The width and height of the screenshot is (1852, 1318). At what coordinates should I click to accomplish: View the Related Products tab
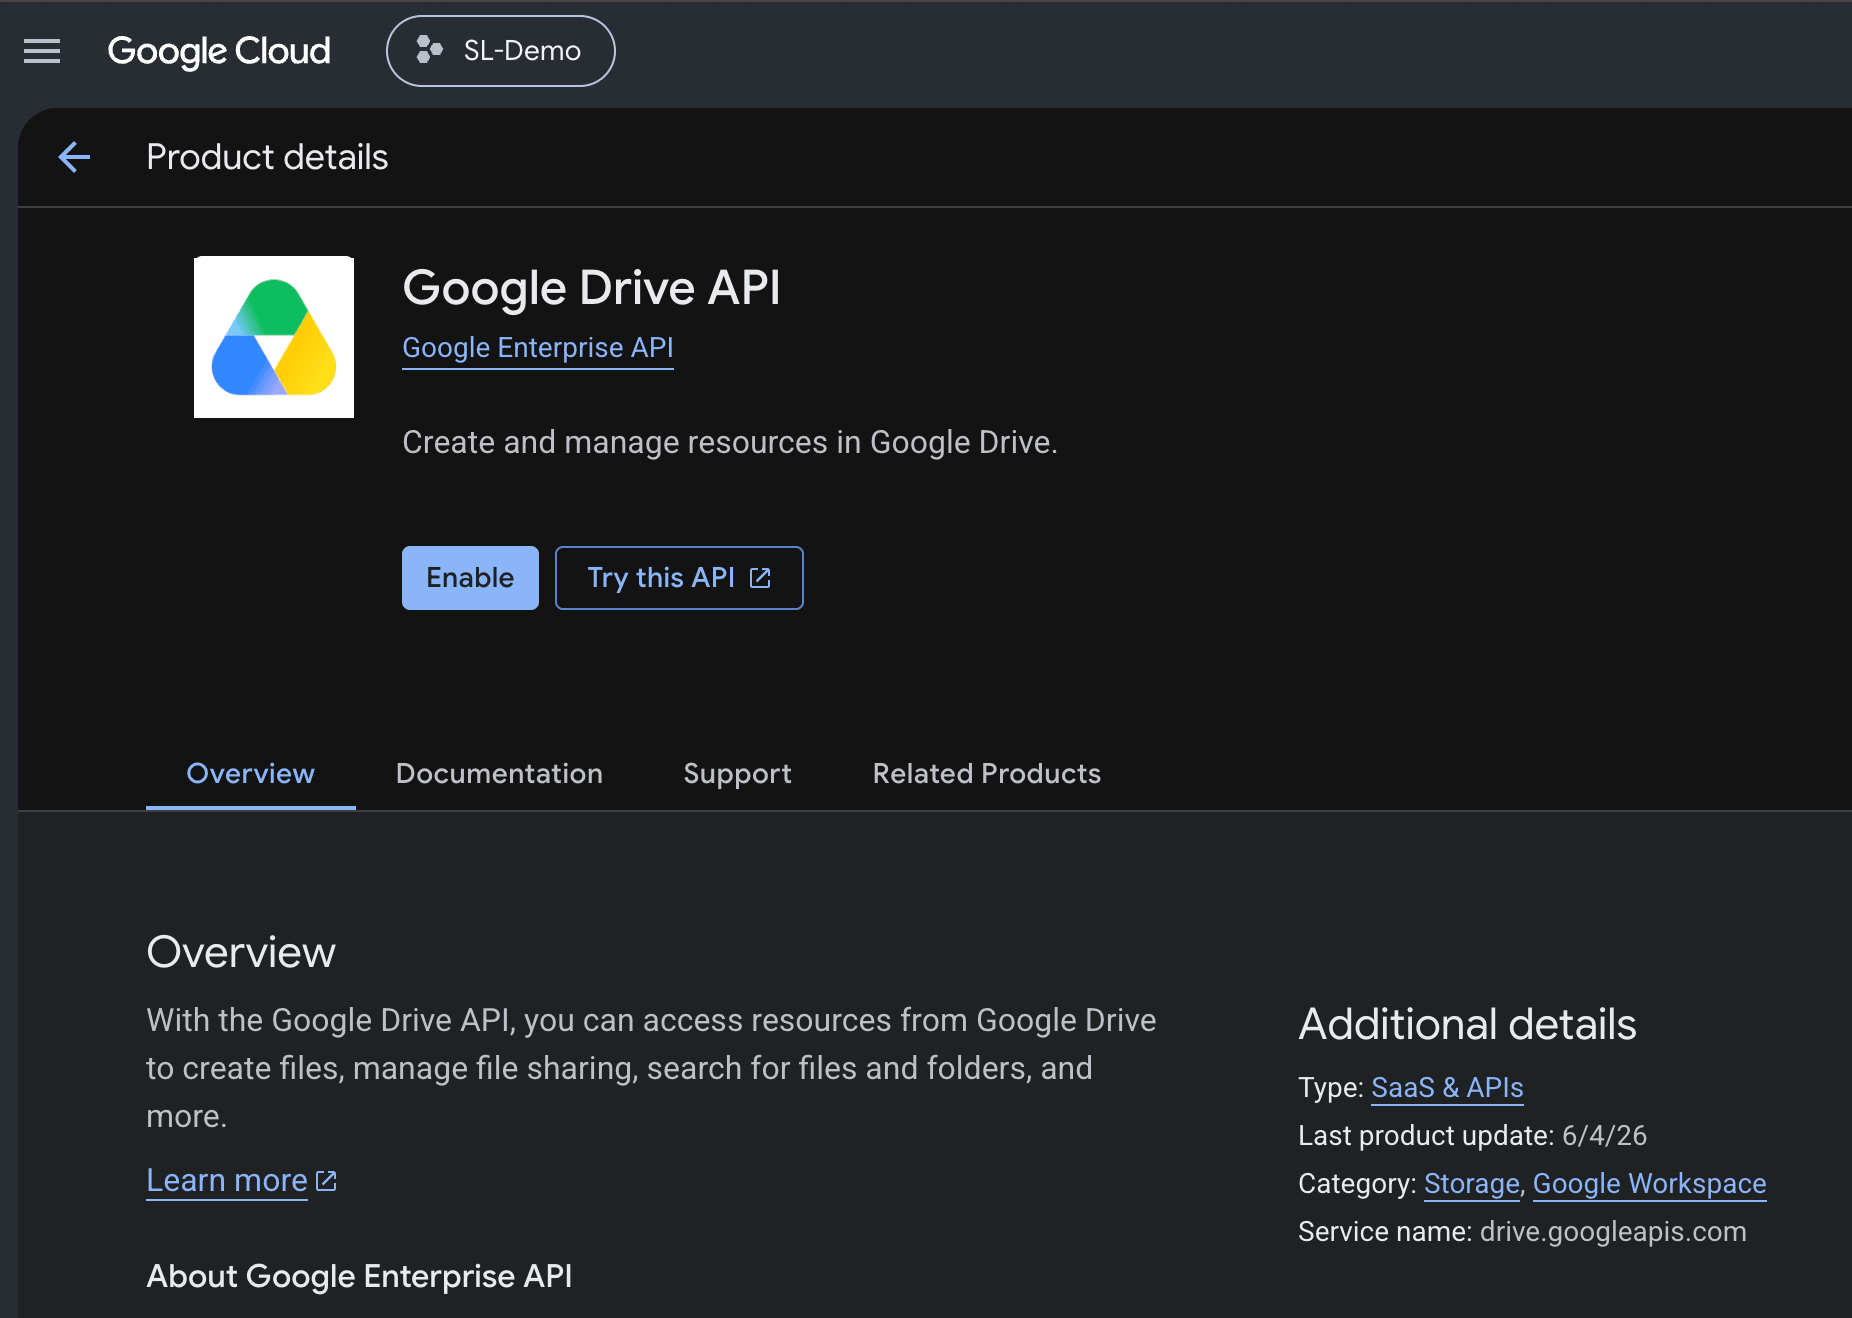(x=986, y=774)
